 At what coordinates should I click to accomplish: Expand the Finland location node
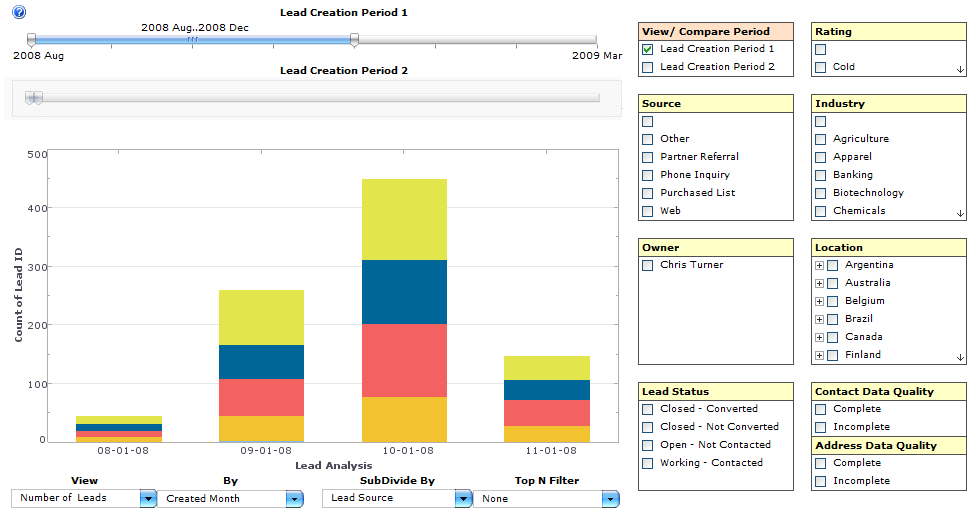click(x=819, y=356)
